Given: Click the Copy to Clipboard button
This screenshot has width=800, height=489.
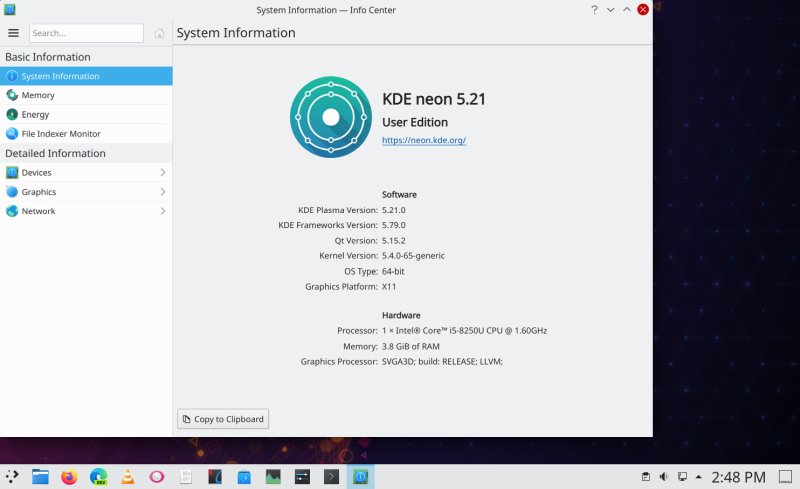Looking at the screenshot, I should click(x=223, y=419).
